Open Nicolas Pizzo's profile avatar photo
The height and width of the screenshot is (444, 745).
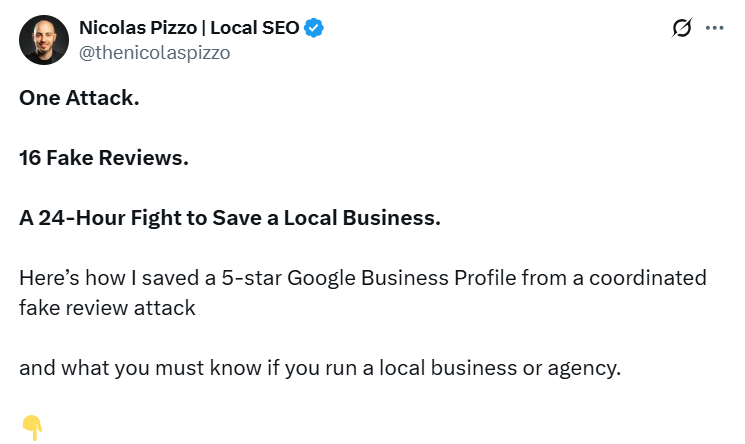pyautogui.click(x=42, y=40)
